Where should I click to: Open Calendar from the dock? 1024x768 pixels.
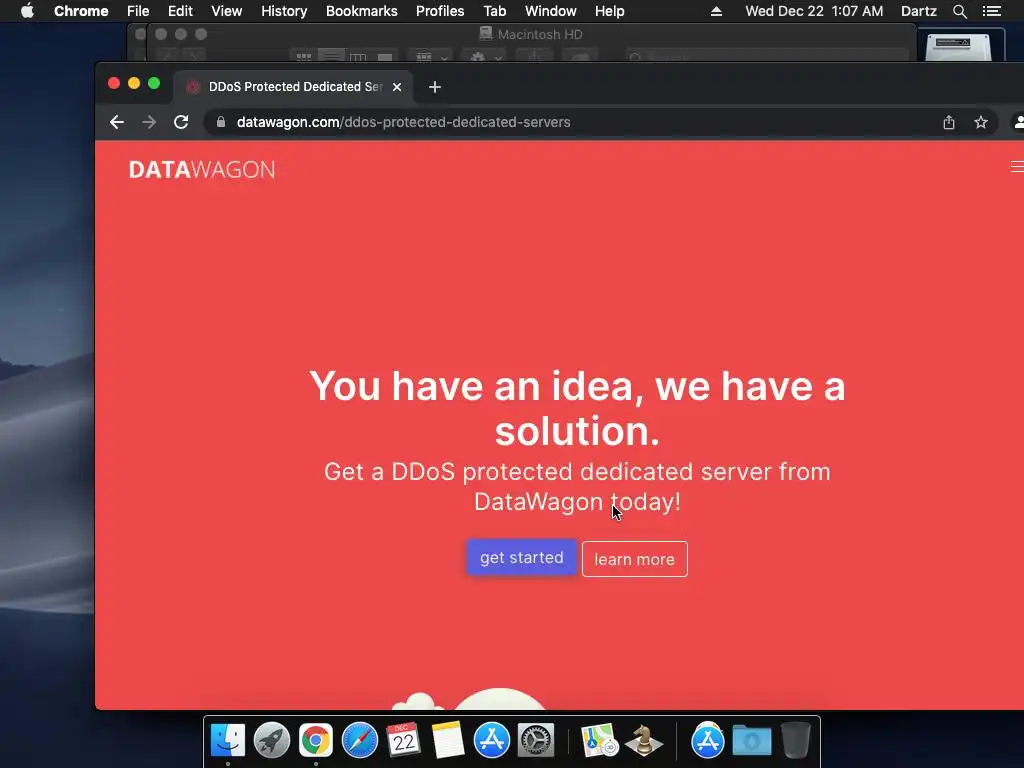tap(404, 741)
